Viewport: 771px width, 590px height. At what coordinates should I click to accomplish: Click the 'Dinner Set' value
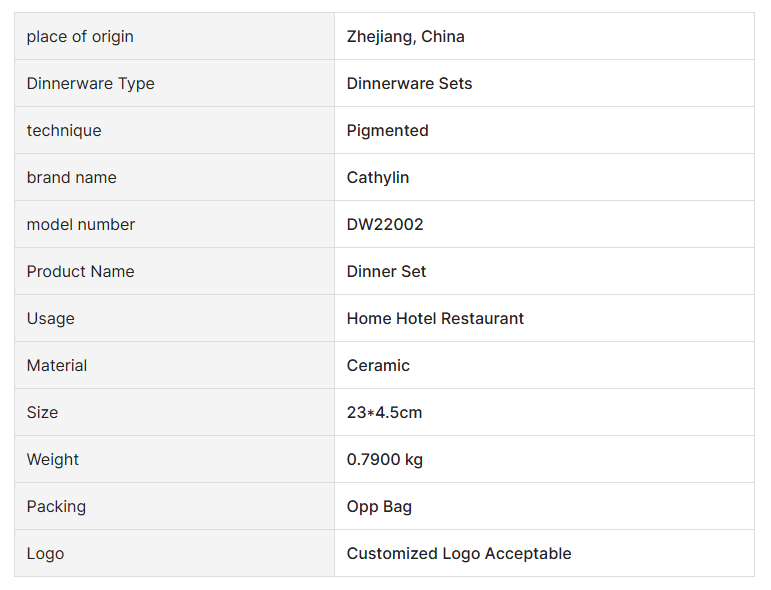(x=386, y=272)
